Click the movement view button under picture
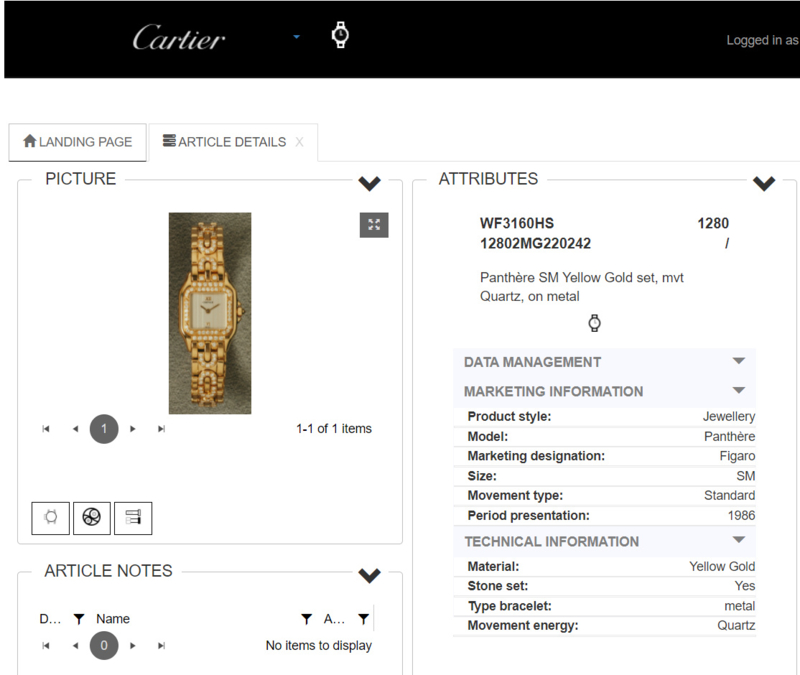Screen dimensions: 800x675 [92, 518]
